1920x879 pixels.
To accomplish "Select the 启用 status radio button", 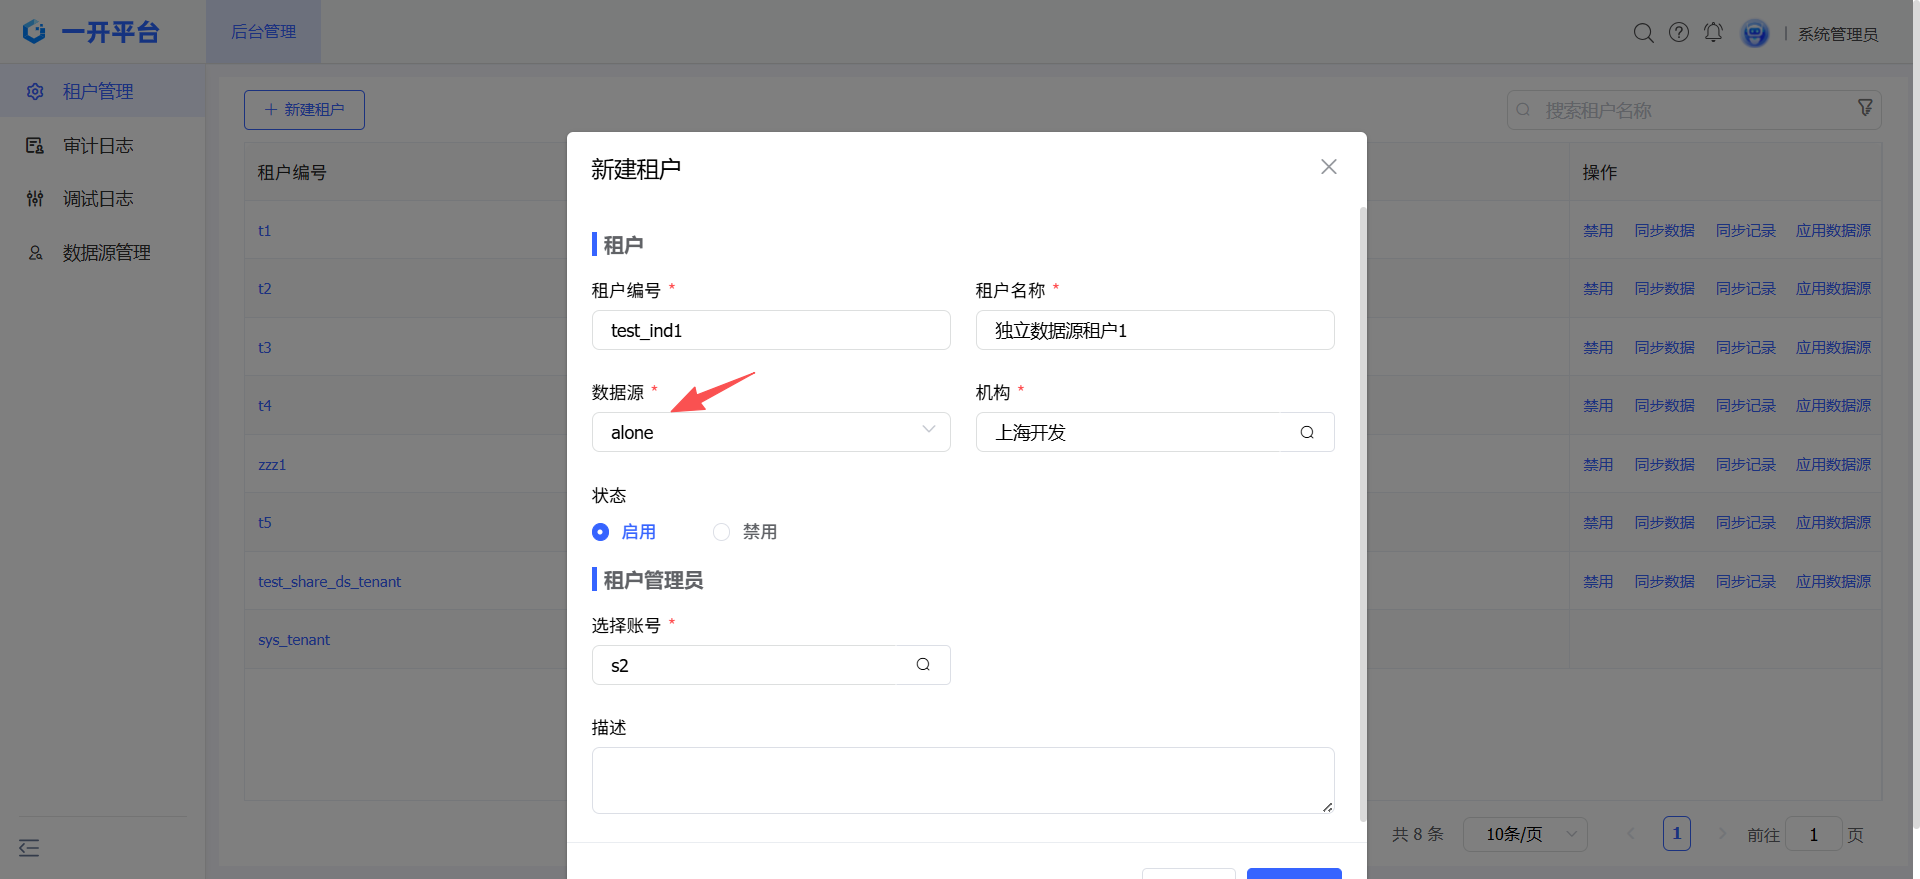I will coord(600,532).
